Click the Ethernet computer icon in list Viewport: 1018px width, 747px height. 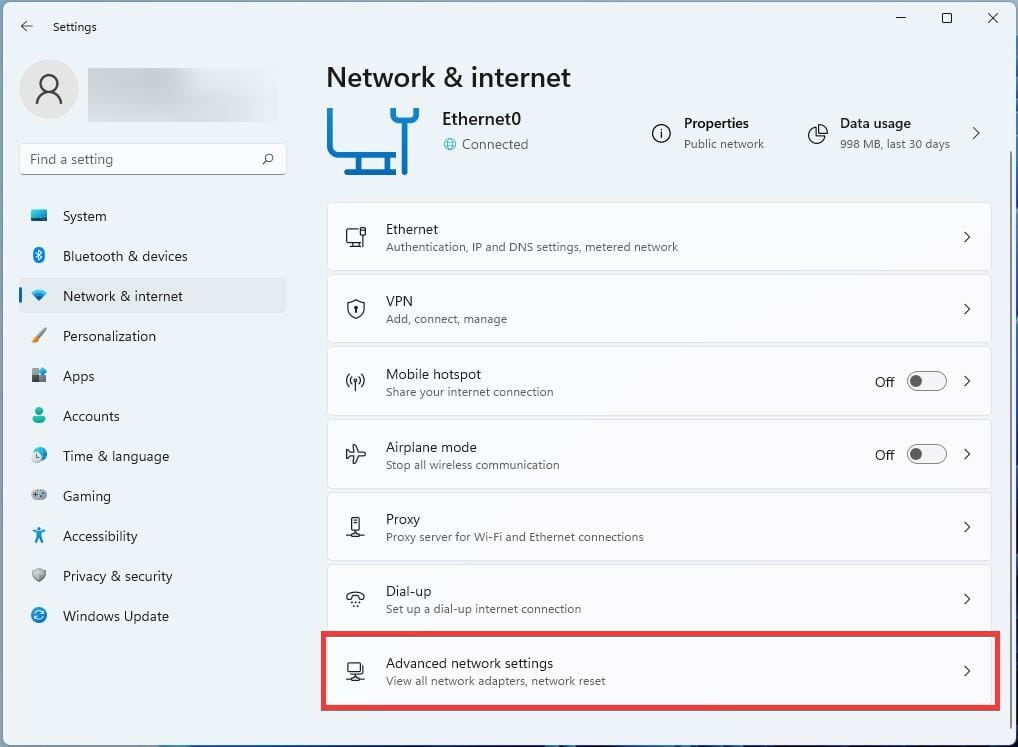pos(356,237)
